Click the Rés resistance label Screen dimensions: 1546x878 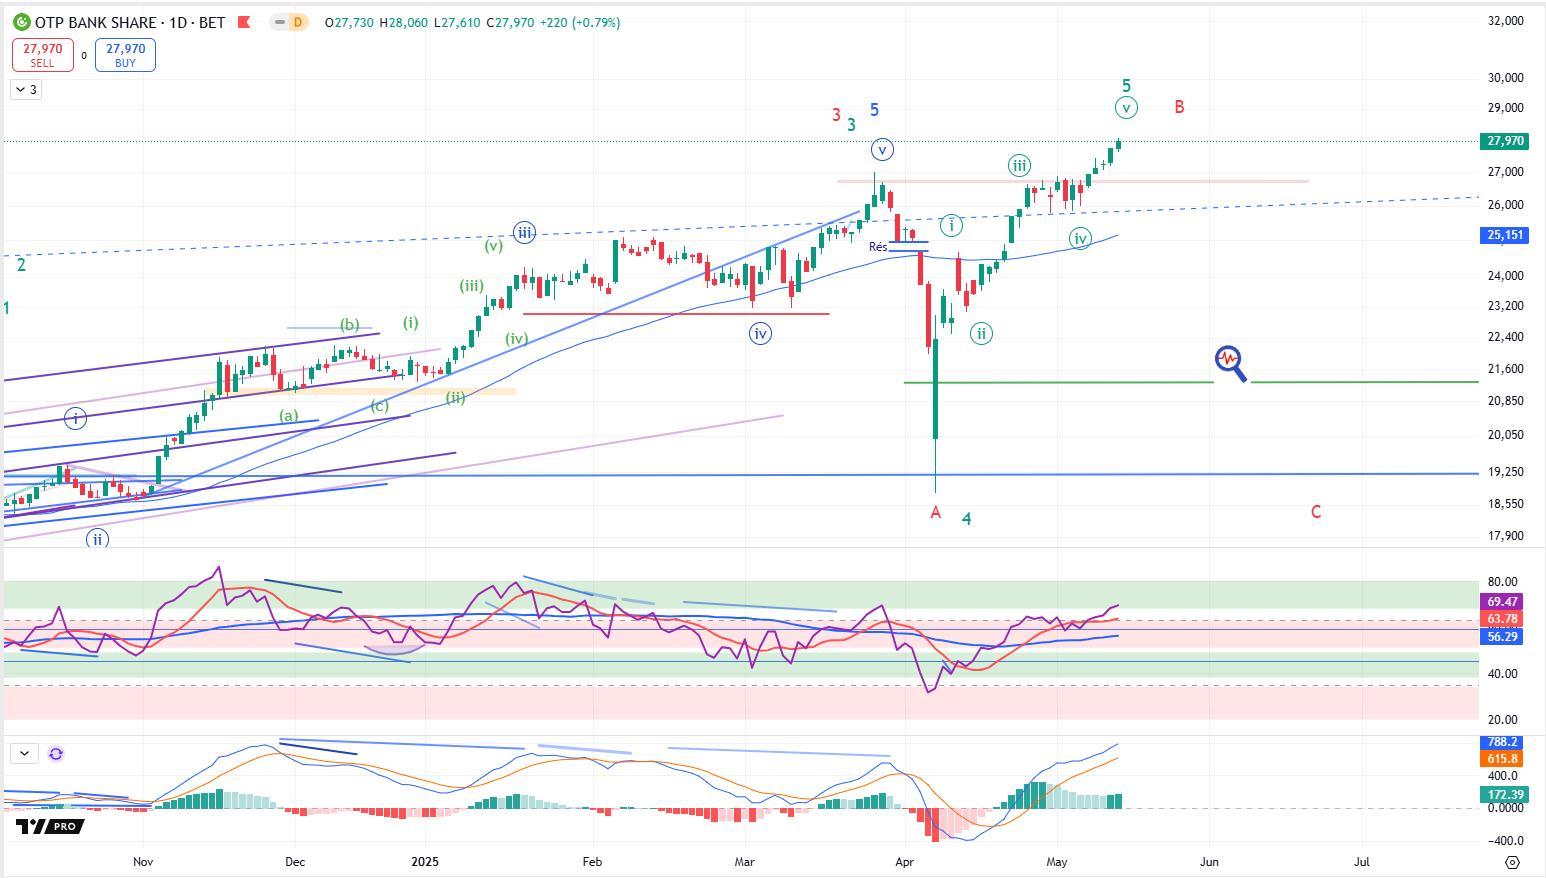[x=878, y=247]
